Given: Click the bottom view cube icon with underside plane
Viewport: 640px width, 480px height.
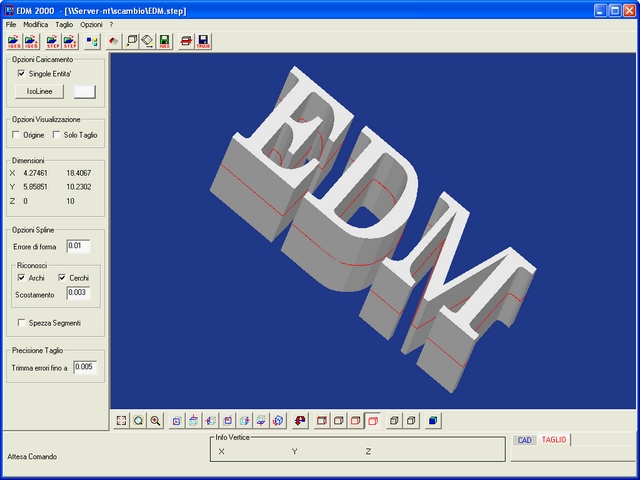Looking at the screenshot, I should (x=261, y=420).
